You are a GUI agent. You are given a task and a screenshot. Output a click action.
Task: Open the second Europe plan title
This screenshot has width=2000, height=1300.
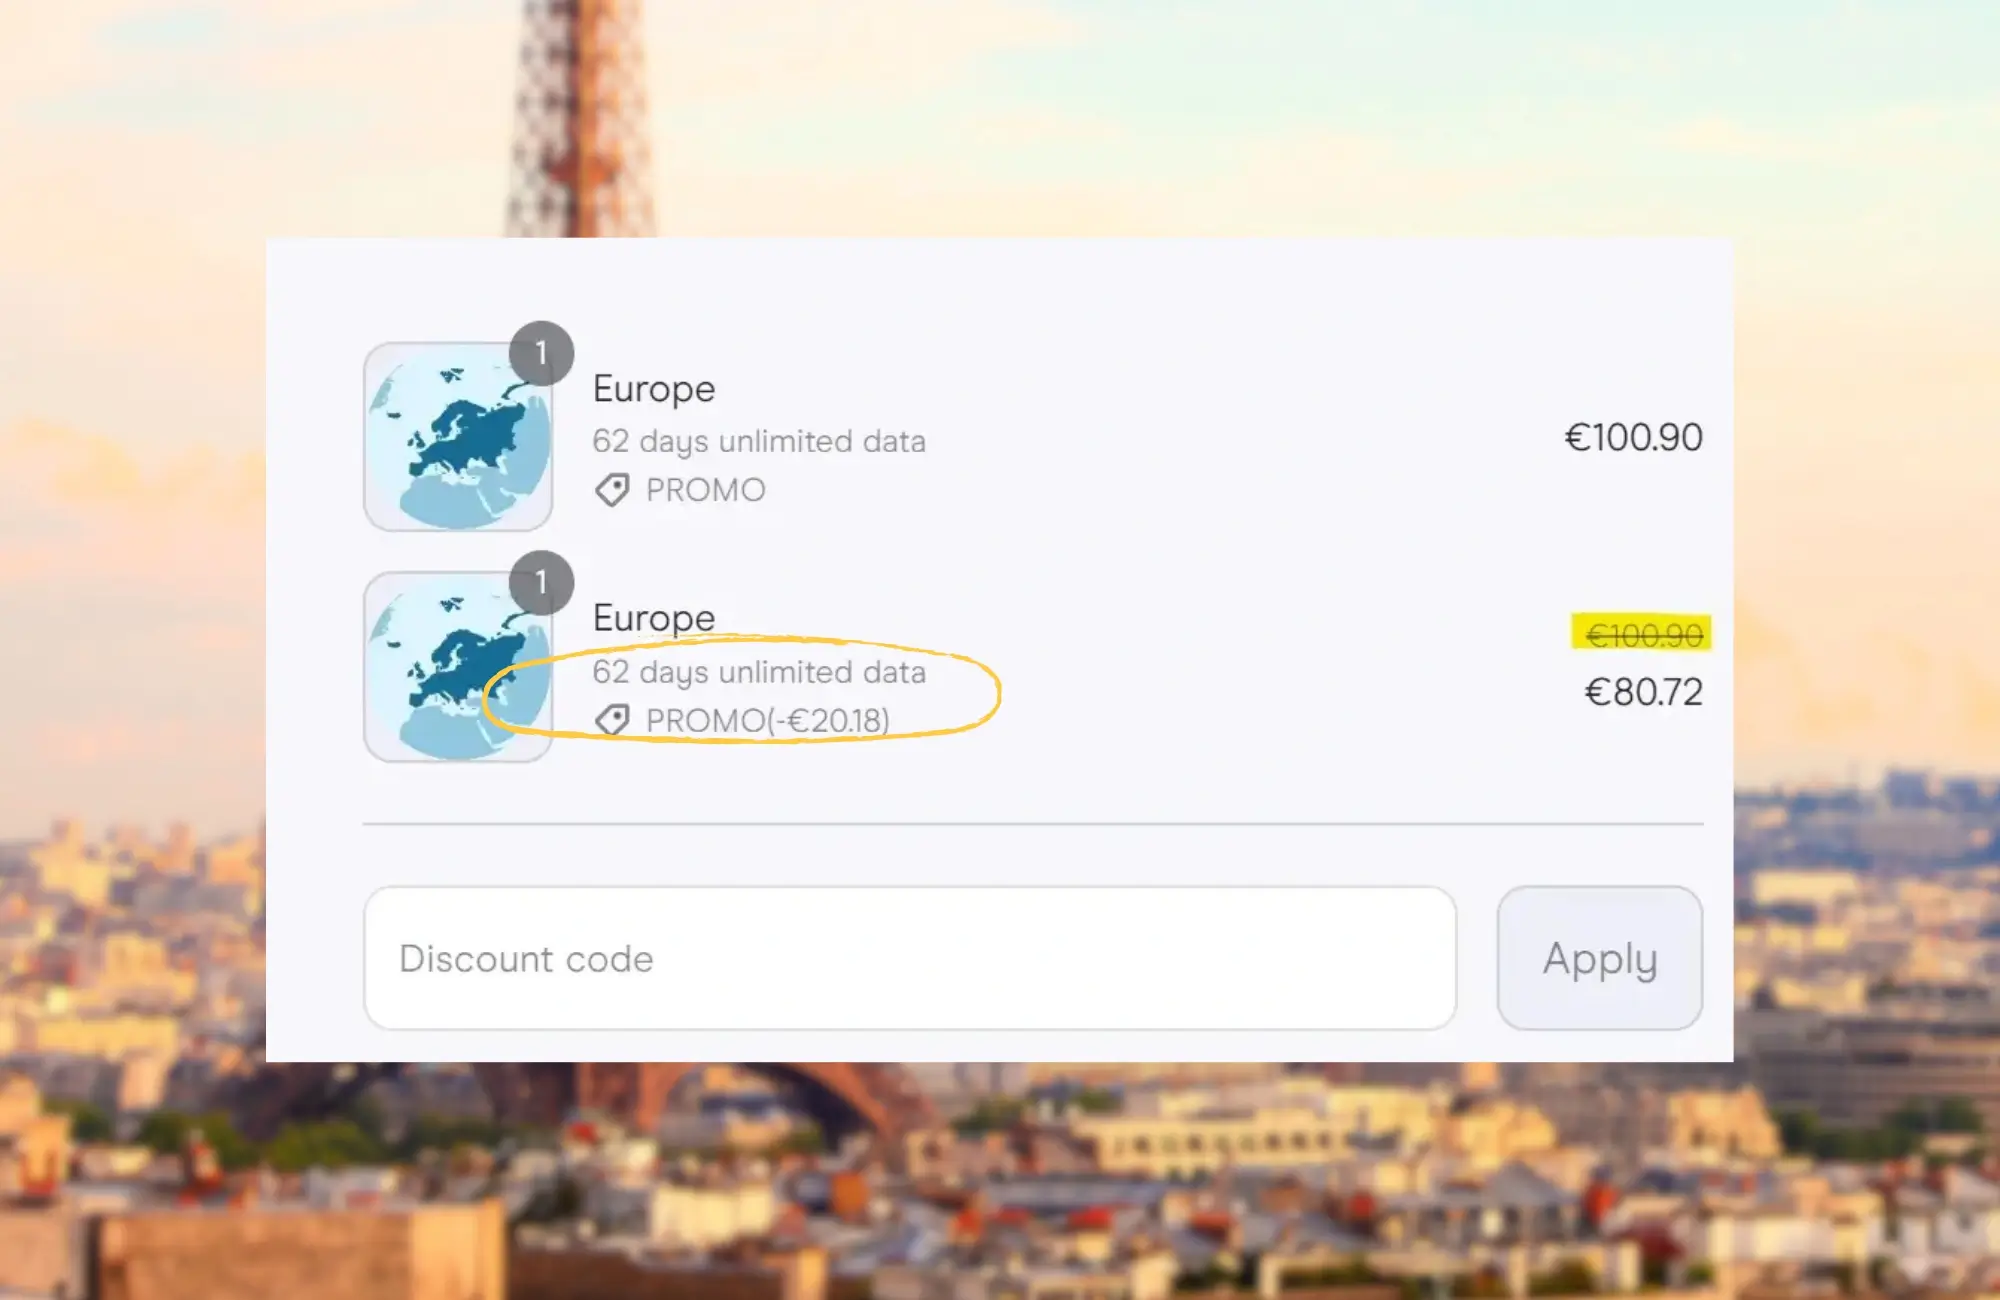pos(654,618)
